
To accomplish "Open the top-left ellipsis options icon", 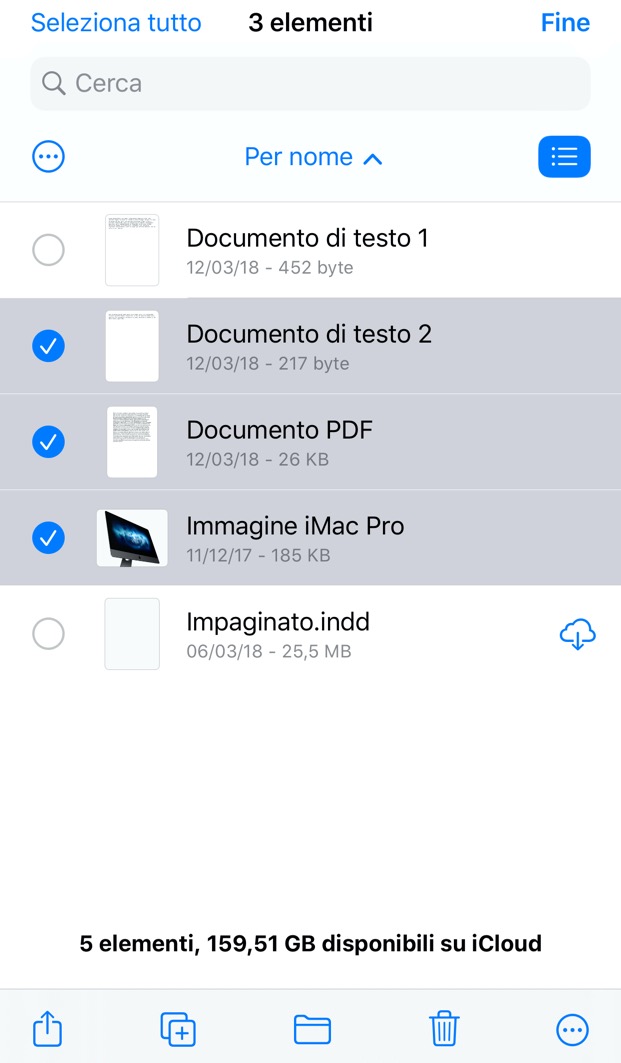I will (x=49, y=157).
